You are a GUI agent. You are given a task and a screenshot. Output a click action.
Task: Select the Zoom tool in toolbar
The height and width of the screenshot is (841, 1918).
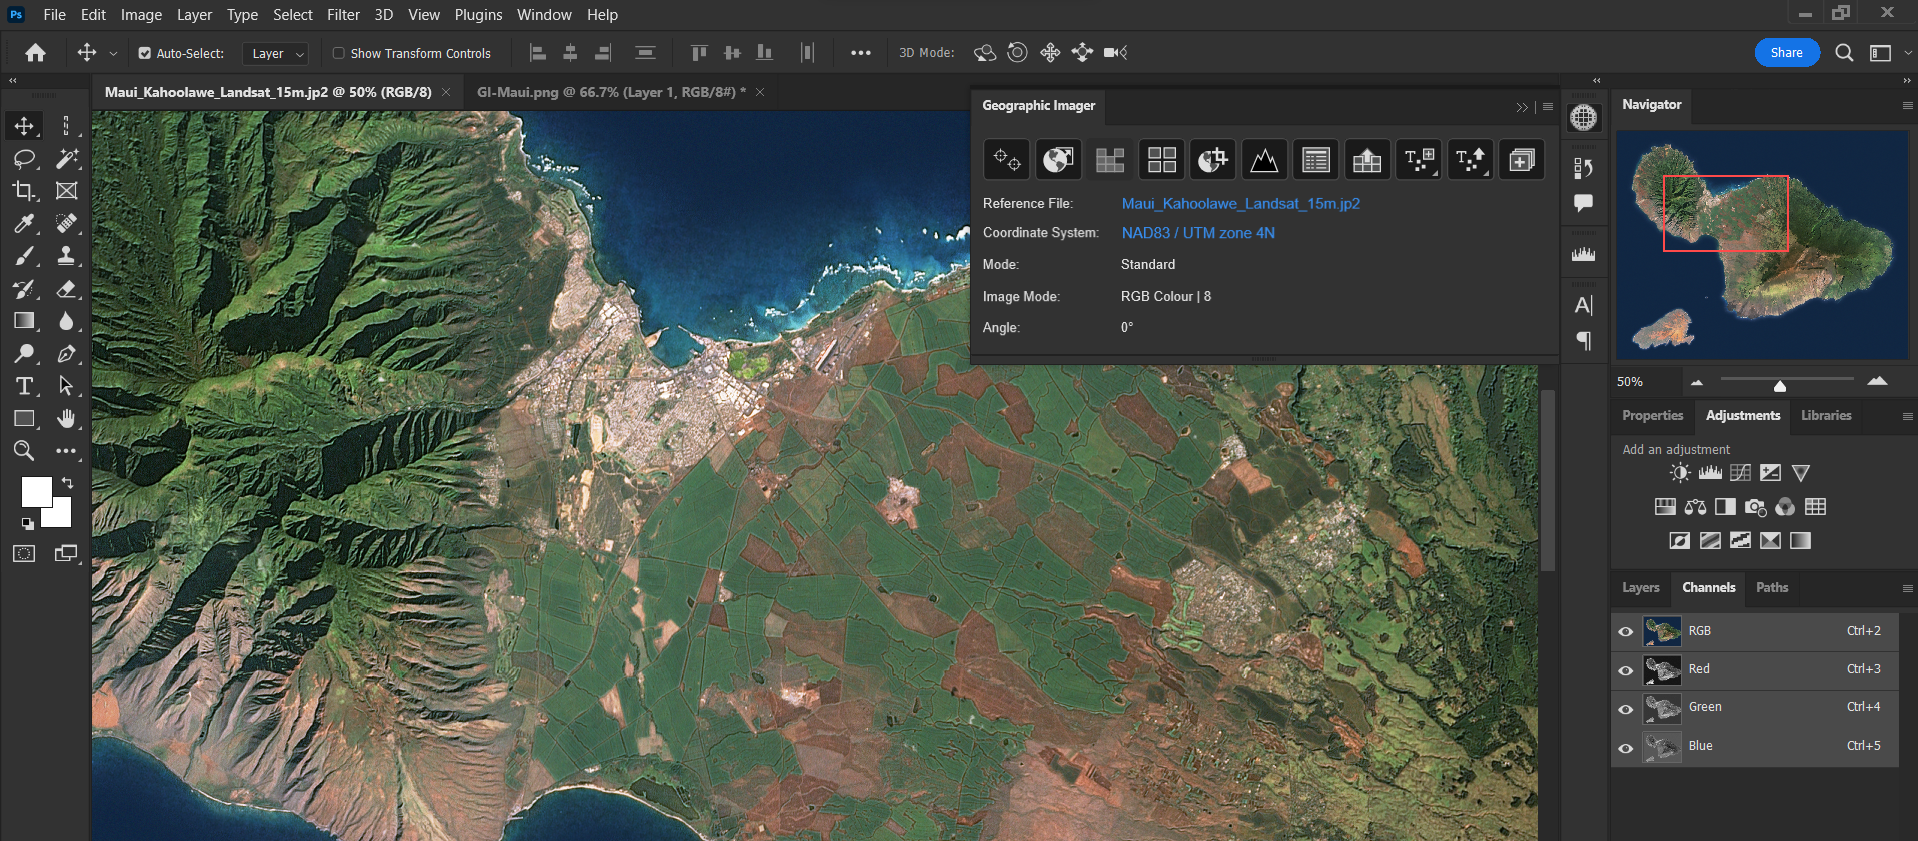click(24, 451)
